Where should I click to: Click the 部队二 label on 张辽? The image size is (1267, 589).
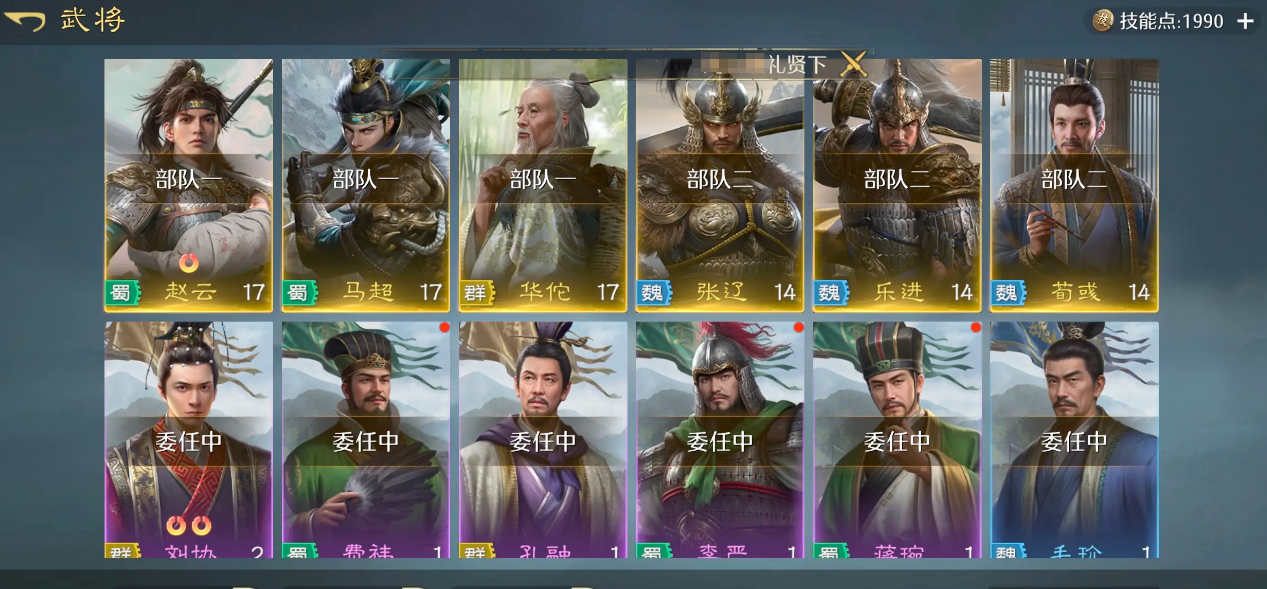720,180
